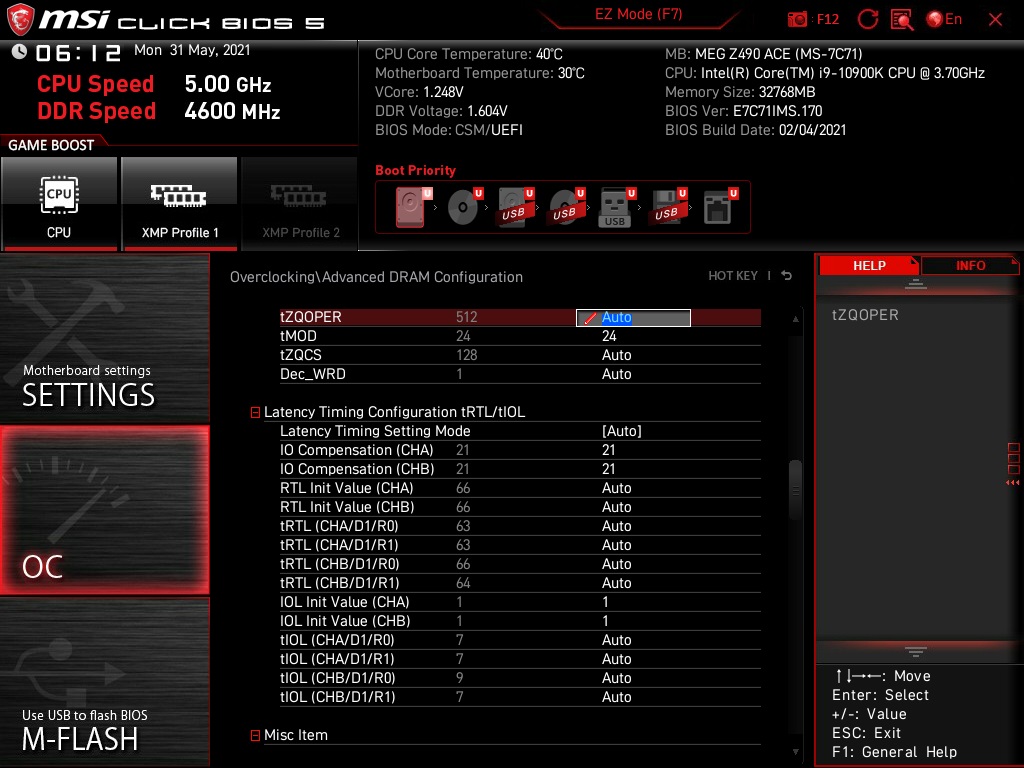Click the settings list scroll down arrow
This screenshot has width=1024, height=768.
[795, 752]
